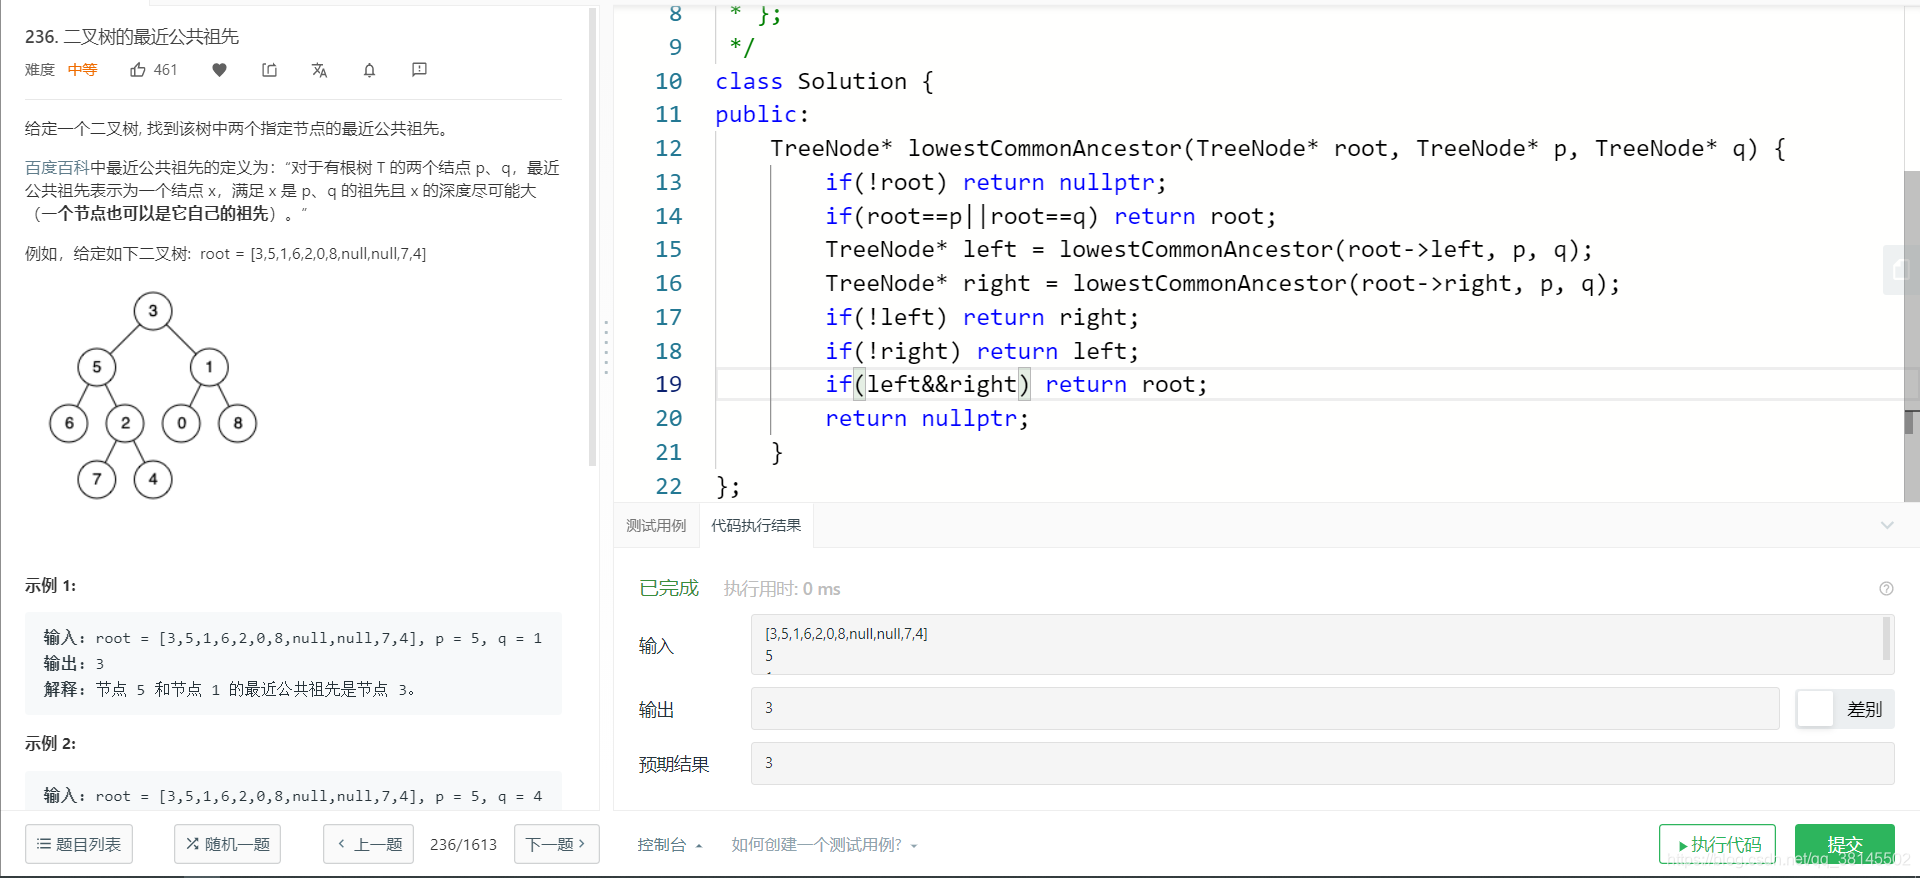Click line number 12 in editor
The image size is (1920, 878).
pos(668,149)
